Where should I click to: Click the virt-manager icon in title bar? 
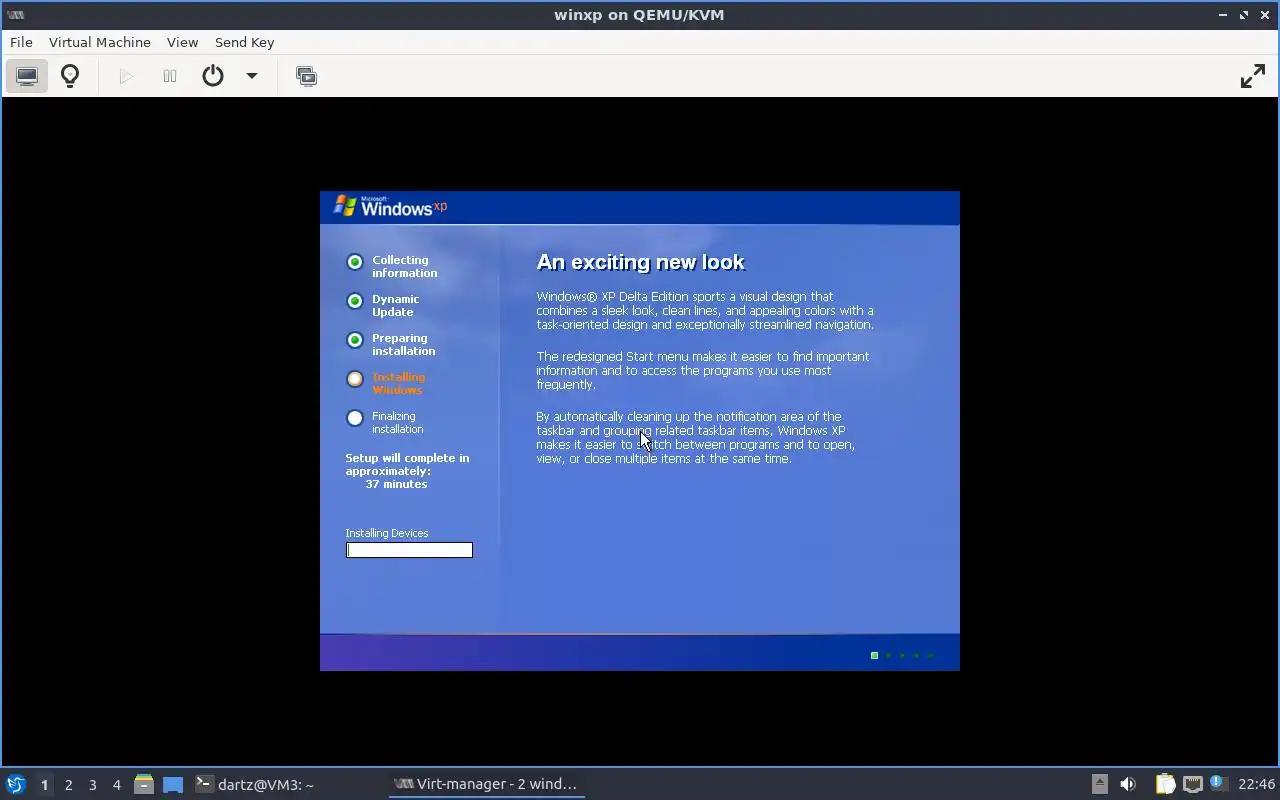(x=15, y=14)
